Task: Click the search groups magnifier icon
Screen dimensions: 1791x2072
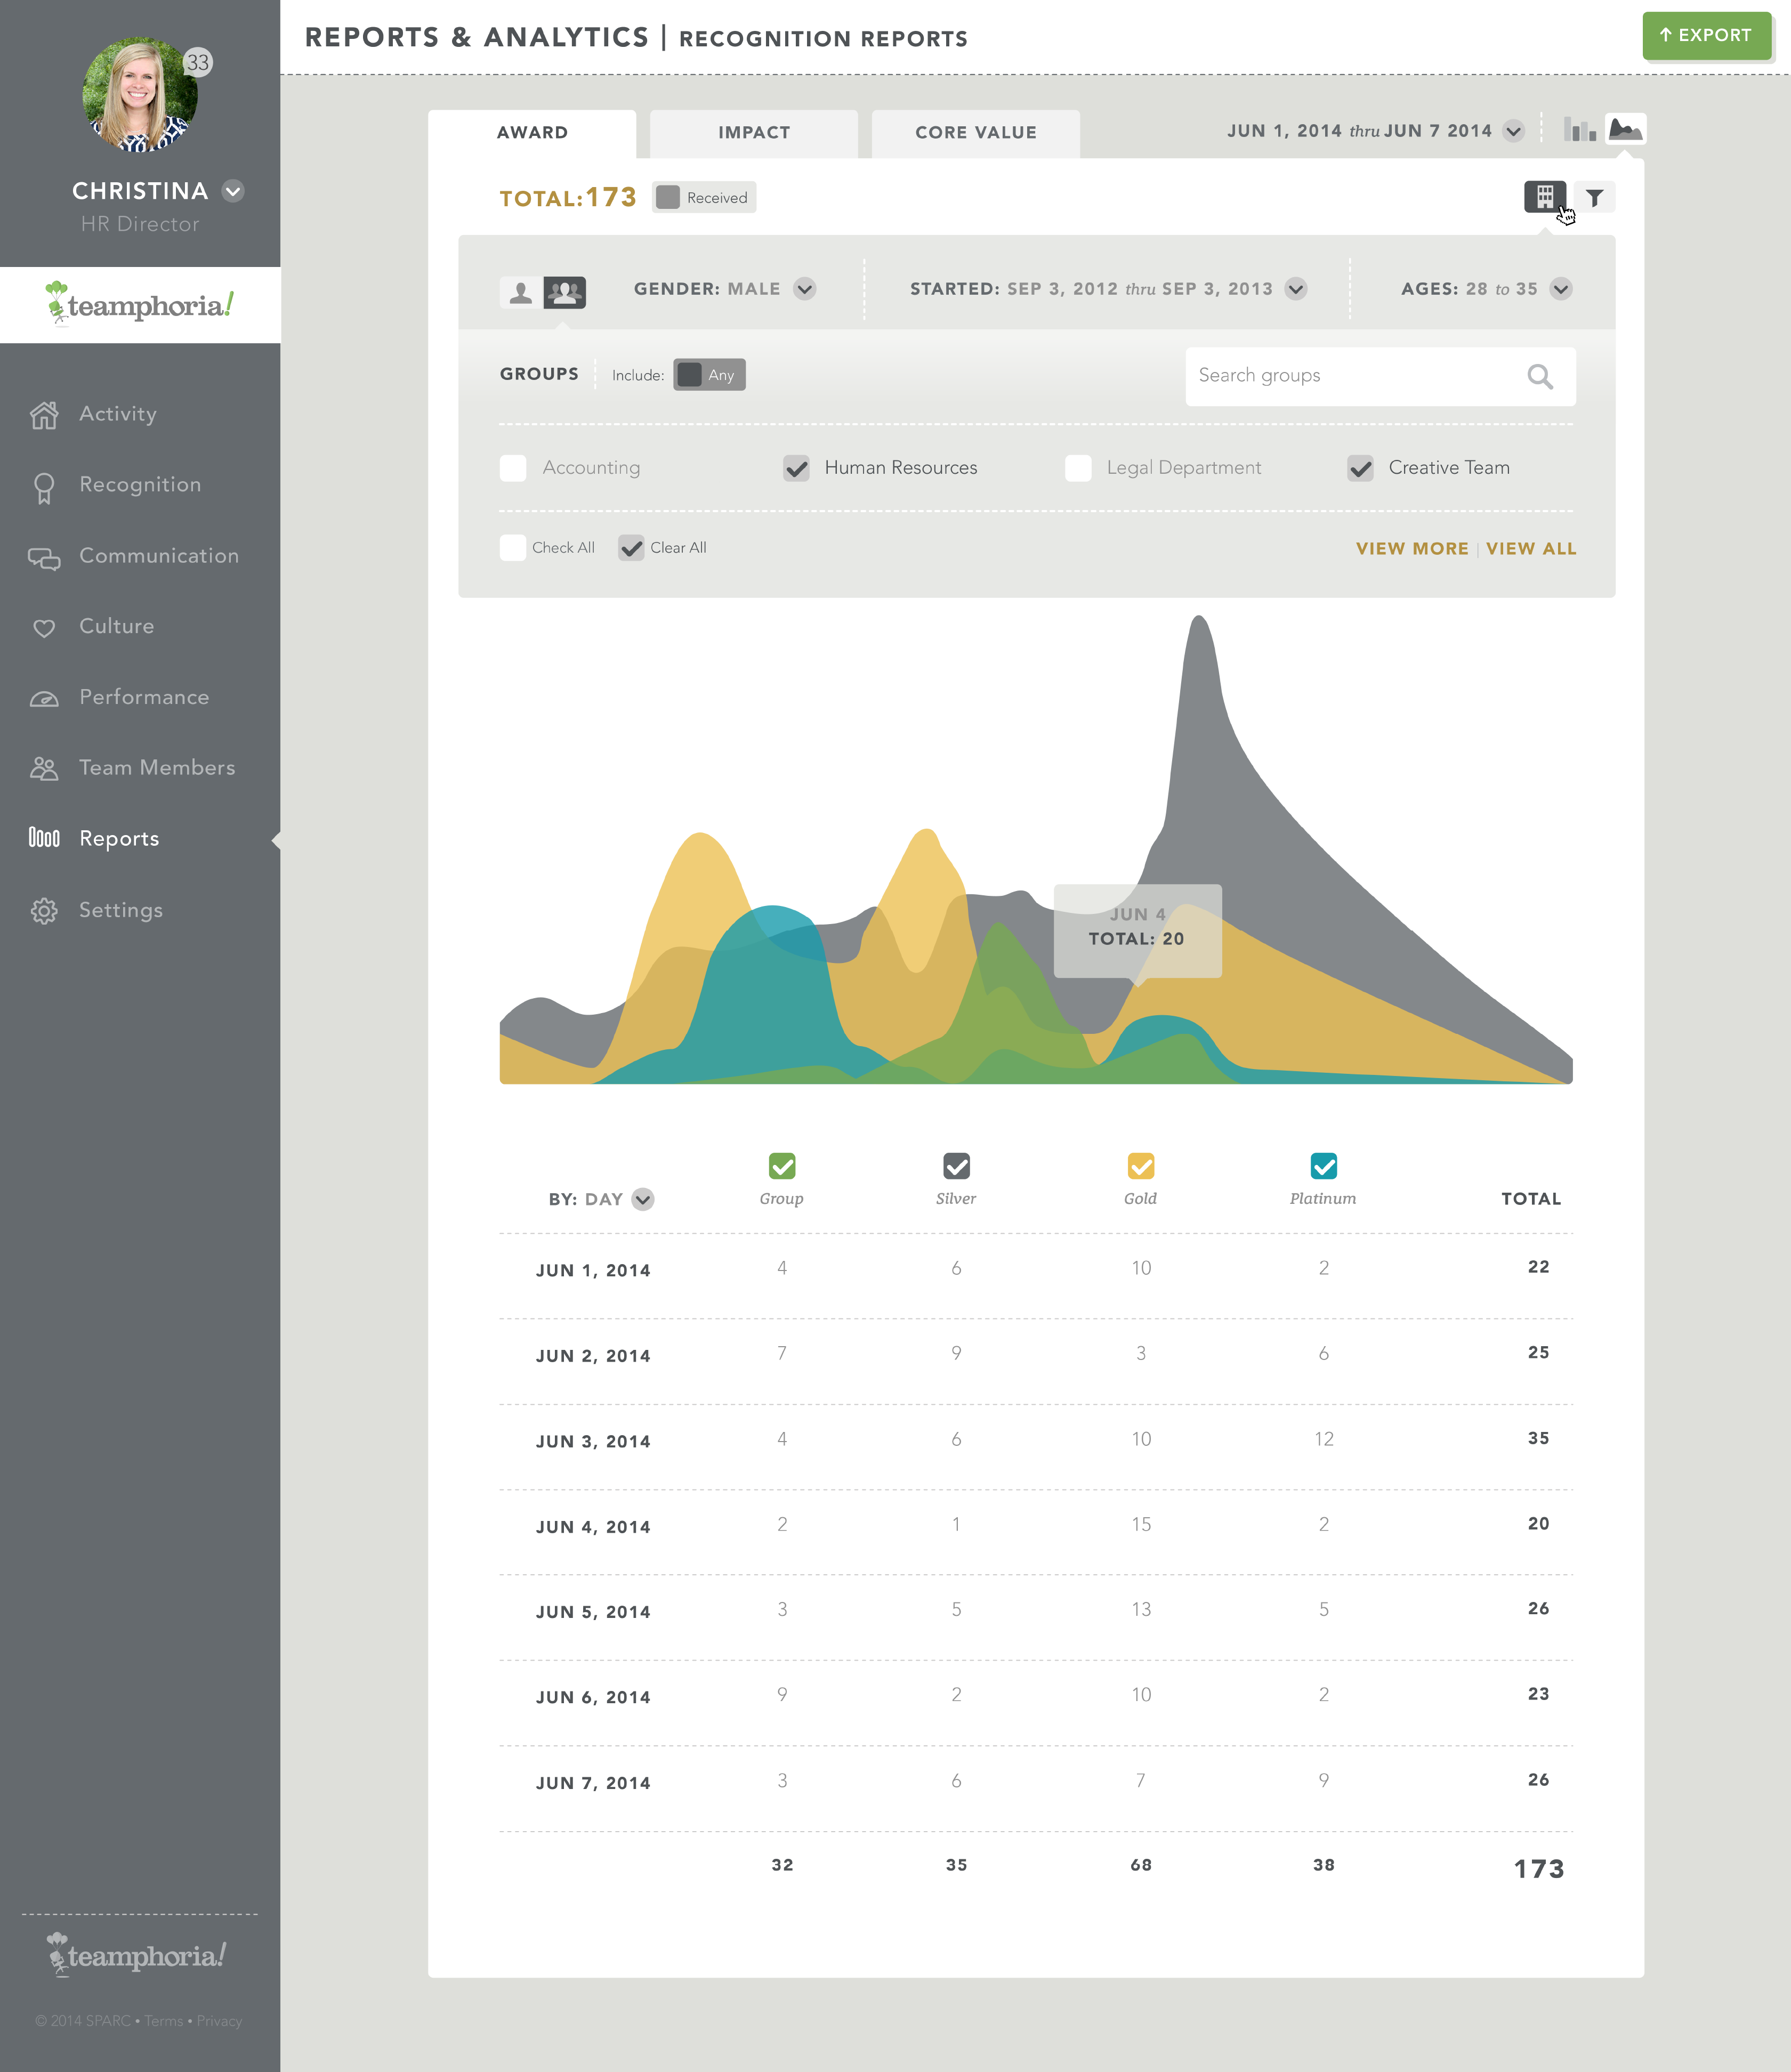Action: [1540, 377]
